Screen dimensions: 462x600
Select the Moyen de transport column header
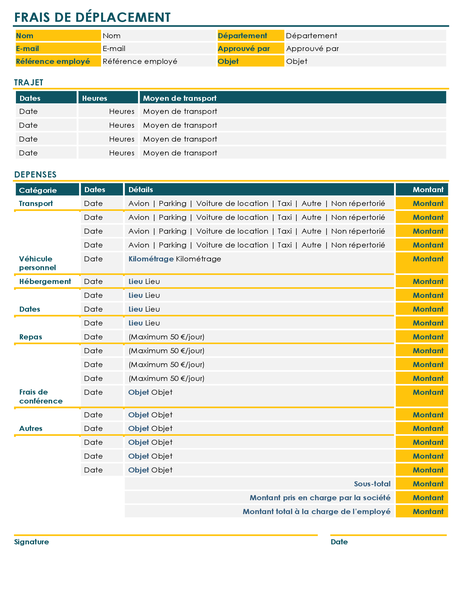click(x=293, y=98)
